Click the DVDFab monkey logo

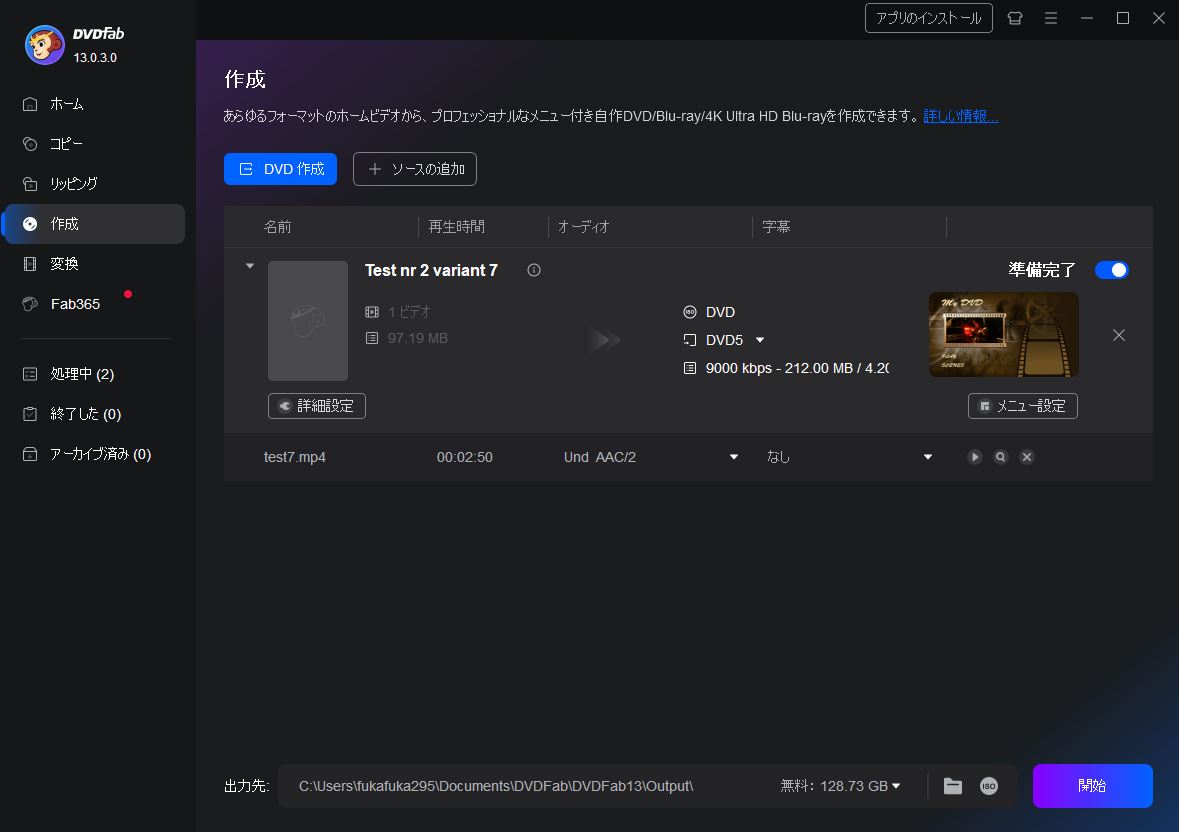coord(44,45)
